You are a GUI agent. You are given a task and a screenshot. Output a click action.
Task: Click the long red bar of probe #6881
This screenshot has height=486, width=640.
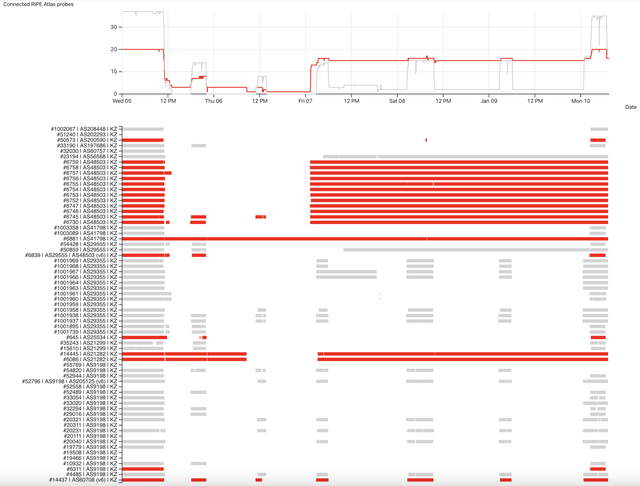(365, 239)
